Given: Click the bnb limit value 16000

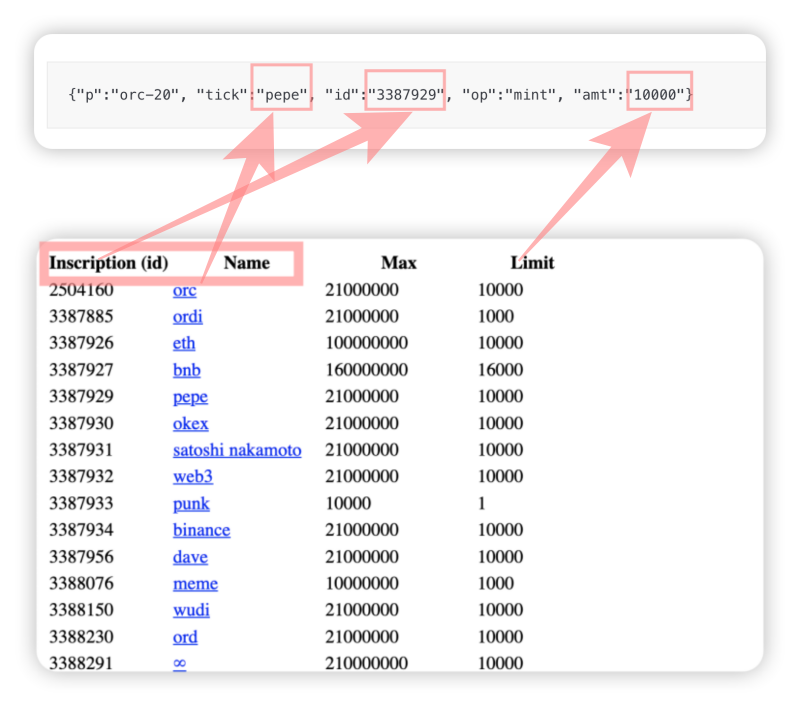Looking at the screenshot, I should point(500,370).
